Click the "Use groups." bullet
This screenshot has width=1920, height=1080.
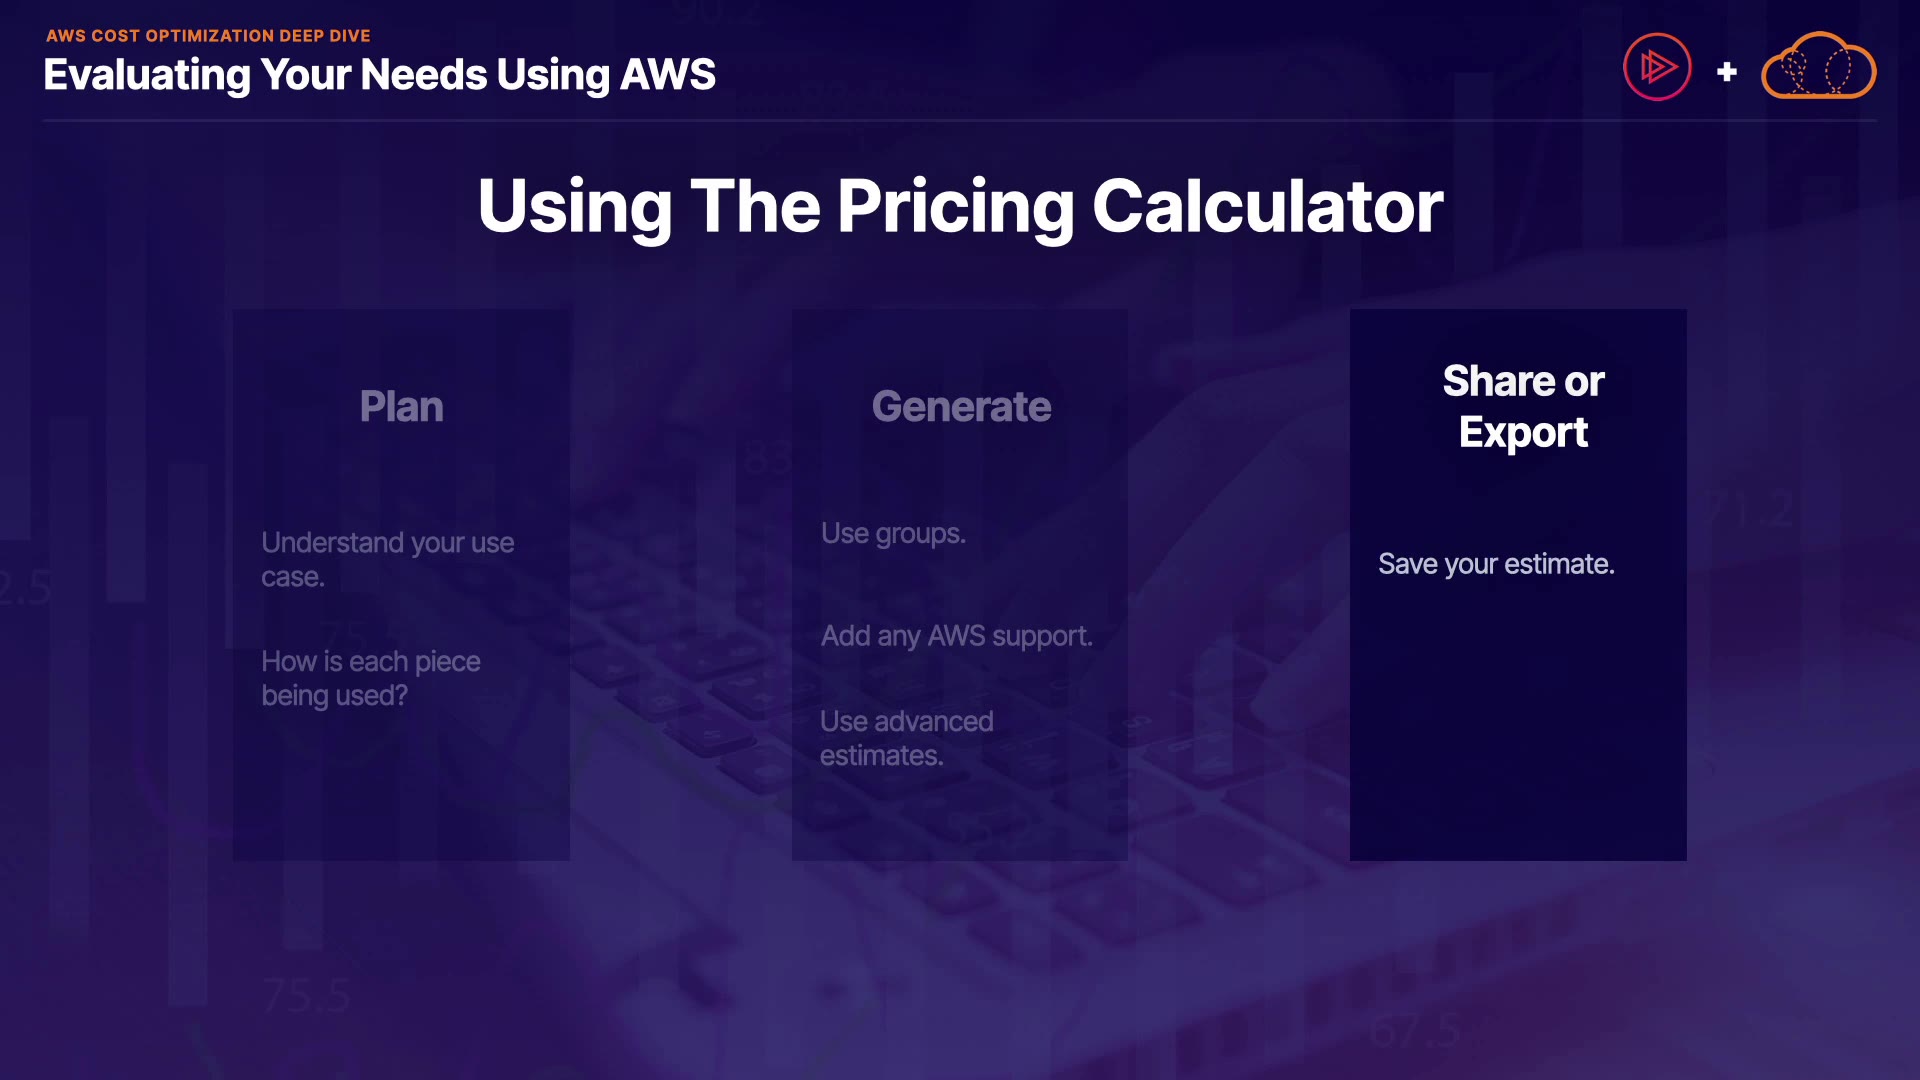pos(893,534)
